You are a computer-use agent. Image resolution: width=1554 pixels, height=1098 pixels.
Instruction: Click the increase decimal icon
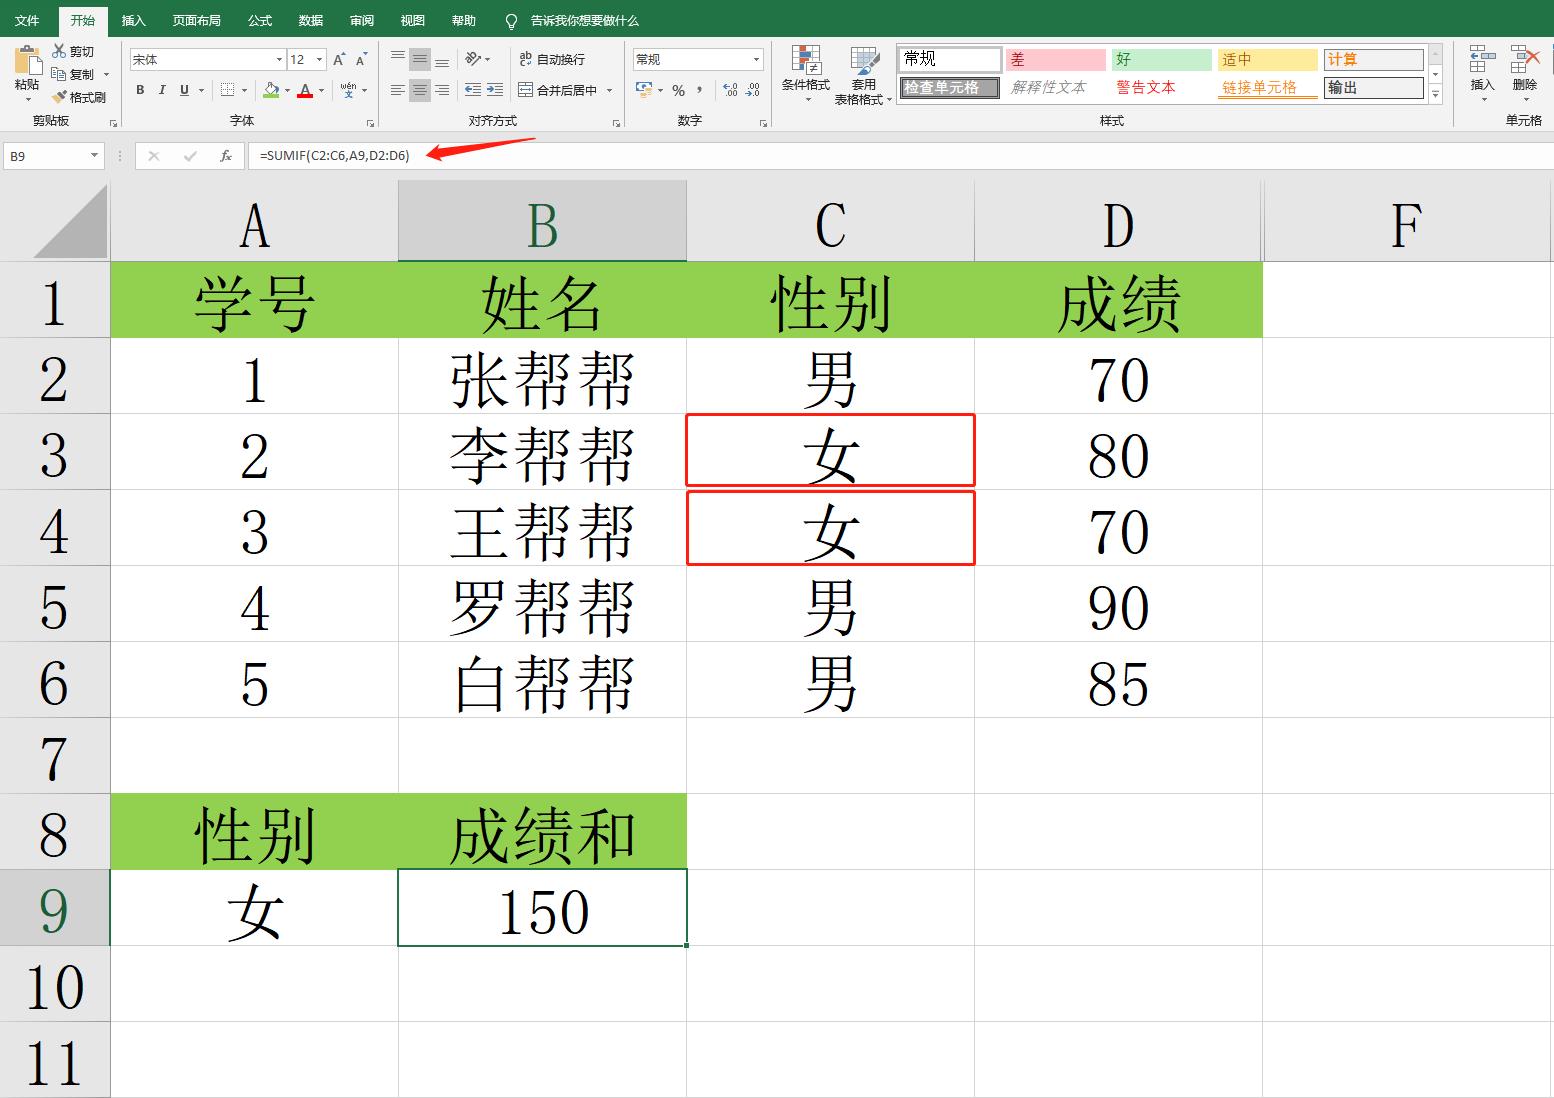730,90
